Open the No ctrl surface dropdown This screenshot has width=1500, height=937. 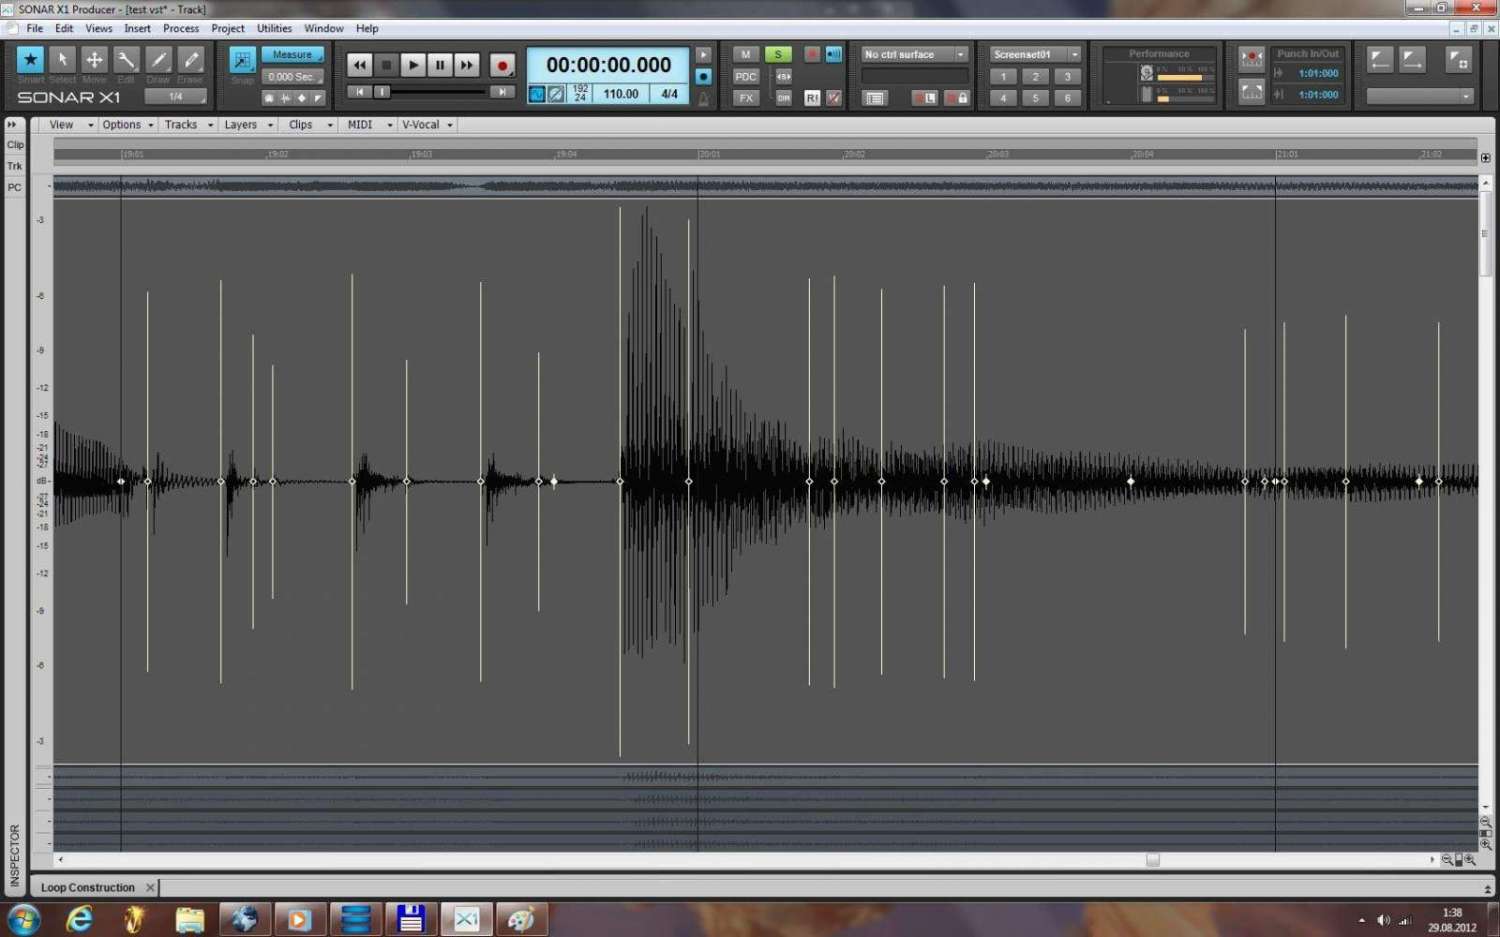click(914, 54)
